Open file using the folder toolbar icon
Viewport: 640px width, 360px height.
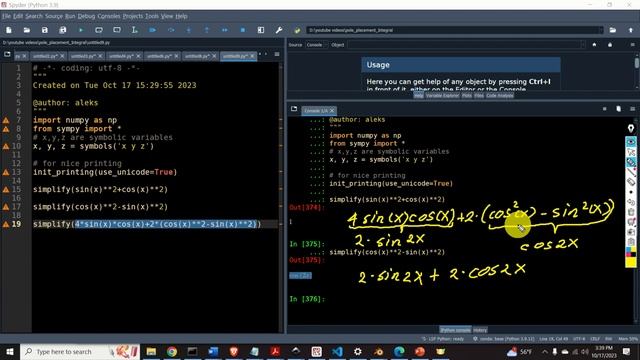click(27, 30)
